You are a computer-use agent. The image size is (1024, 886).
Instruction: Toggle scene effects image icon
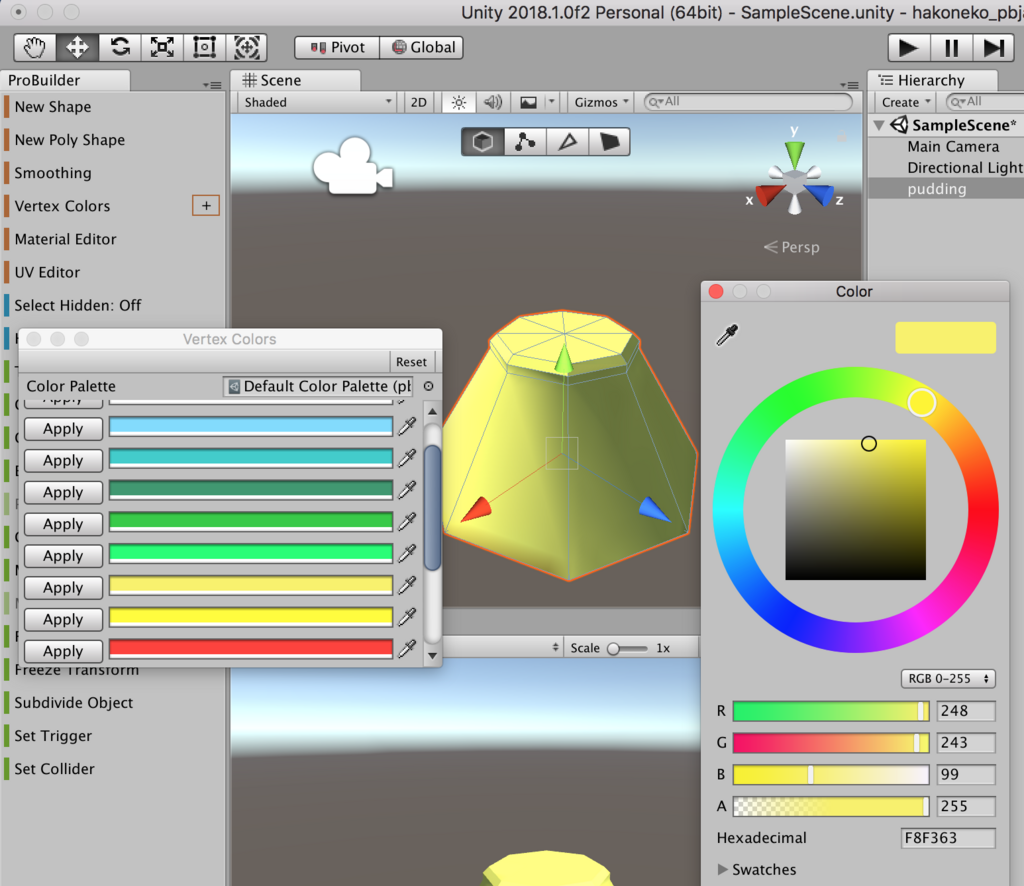click(x=528, y=103)
